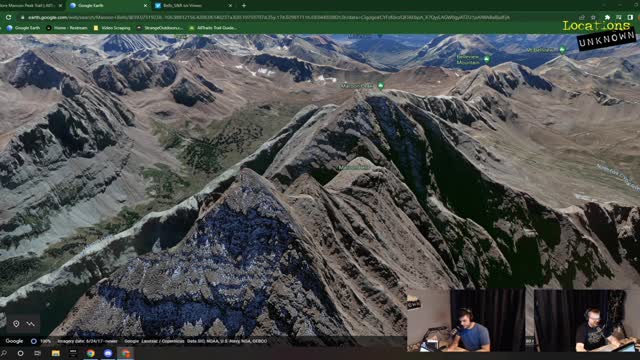Click the share page icon in the address bar
The width and height of the screenshot is (640, 360).
[x=582, y=18]
